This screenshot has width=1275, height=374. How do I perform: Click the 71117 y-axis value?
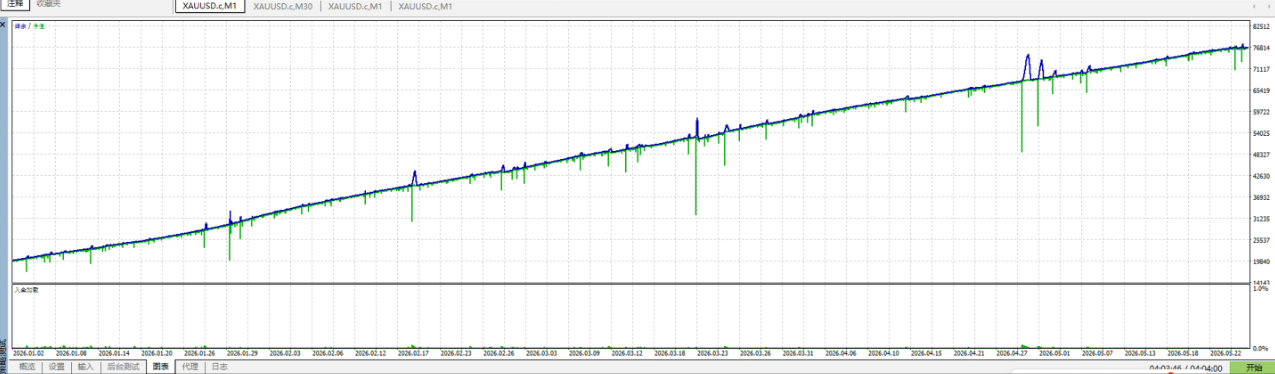click(x=1261, y=69)
